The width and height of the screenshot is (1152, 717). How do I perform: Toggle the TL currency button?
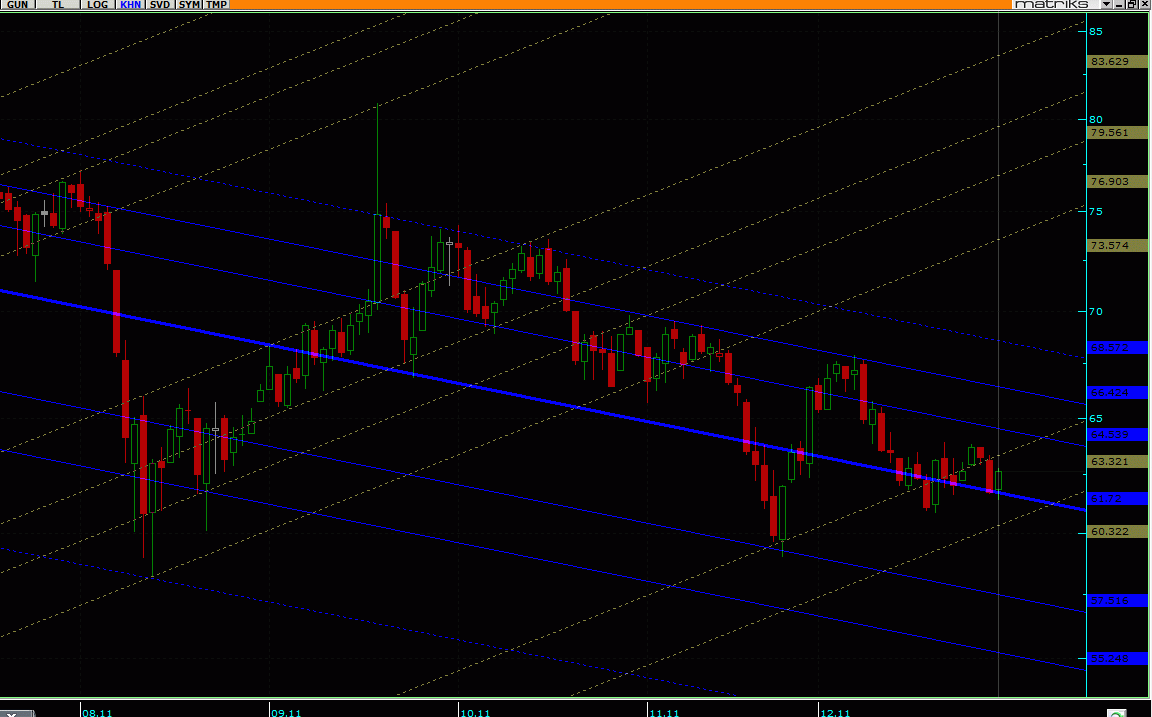coord(58,4)
